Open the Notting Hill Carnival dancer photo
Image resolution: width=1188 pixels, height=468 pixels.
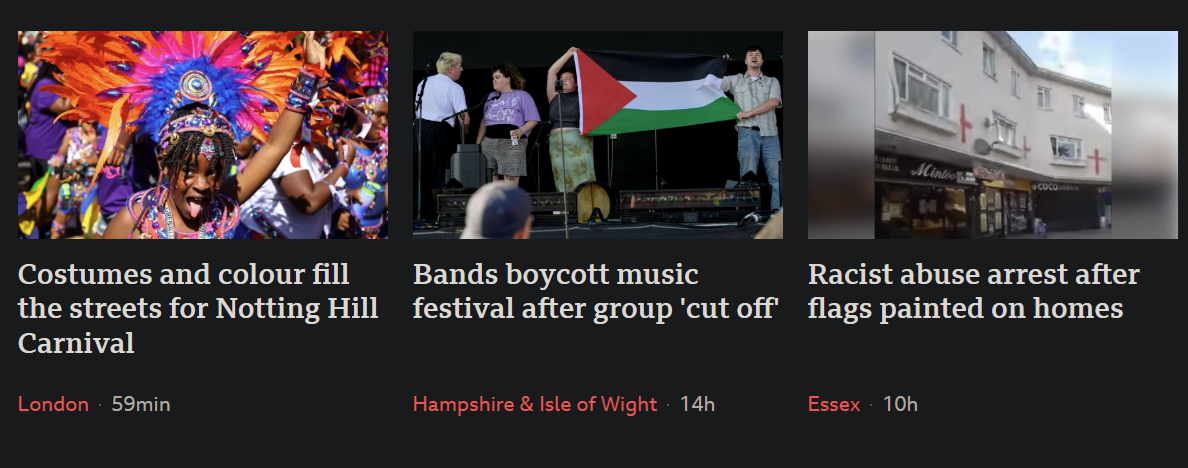(x=203, y=135)
